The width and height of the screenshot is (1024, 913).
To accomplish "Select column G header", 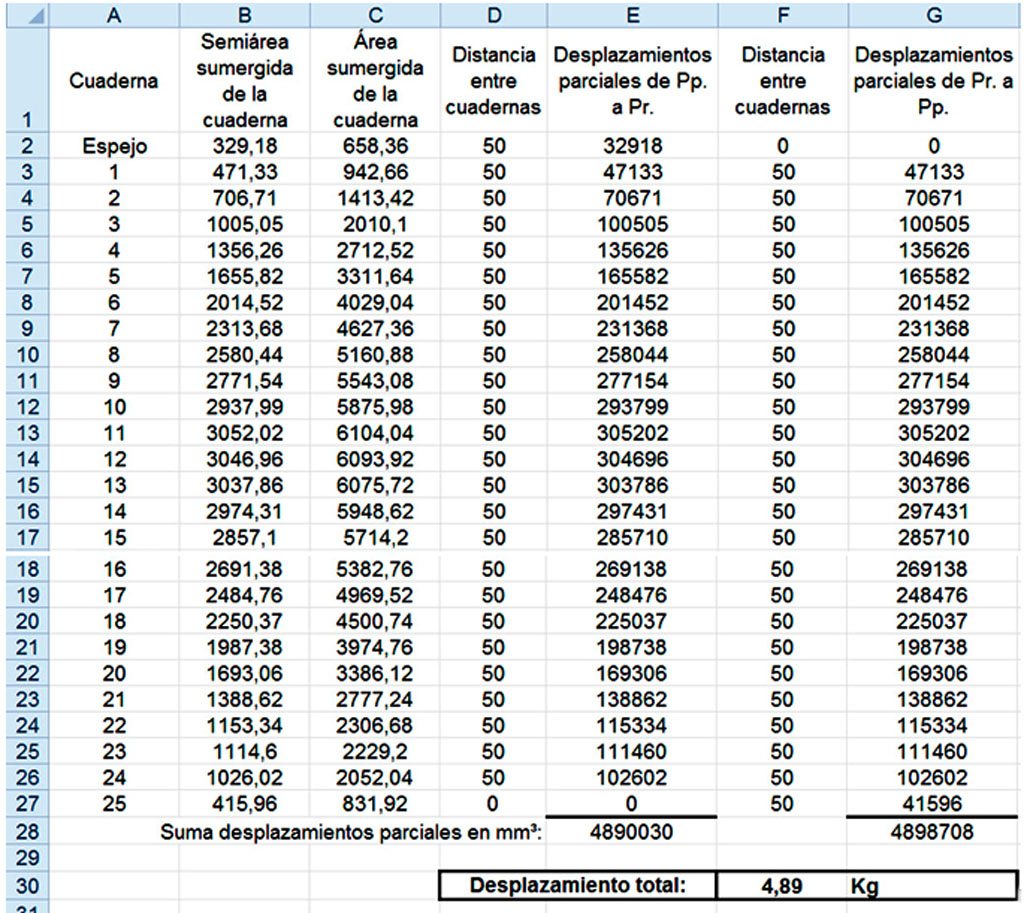I will pyautogui.click(x=933, y=15).
